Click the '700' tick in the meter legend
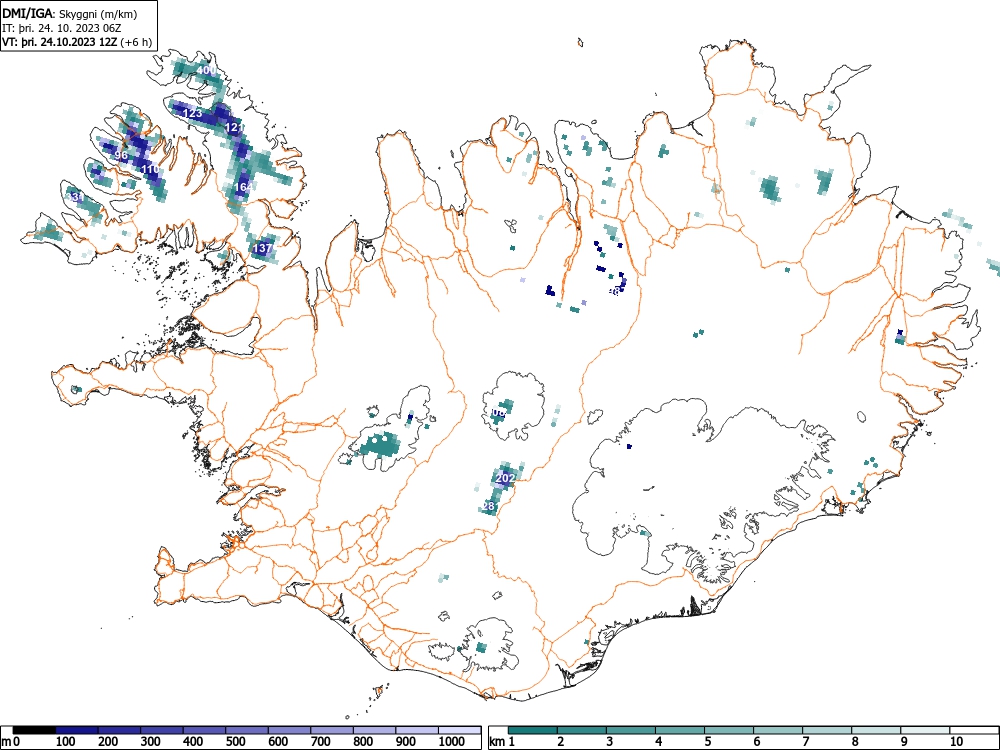Screen dimensions: 1000x750 pos(321,742)
